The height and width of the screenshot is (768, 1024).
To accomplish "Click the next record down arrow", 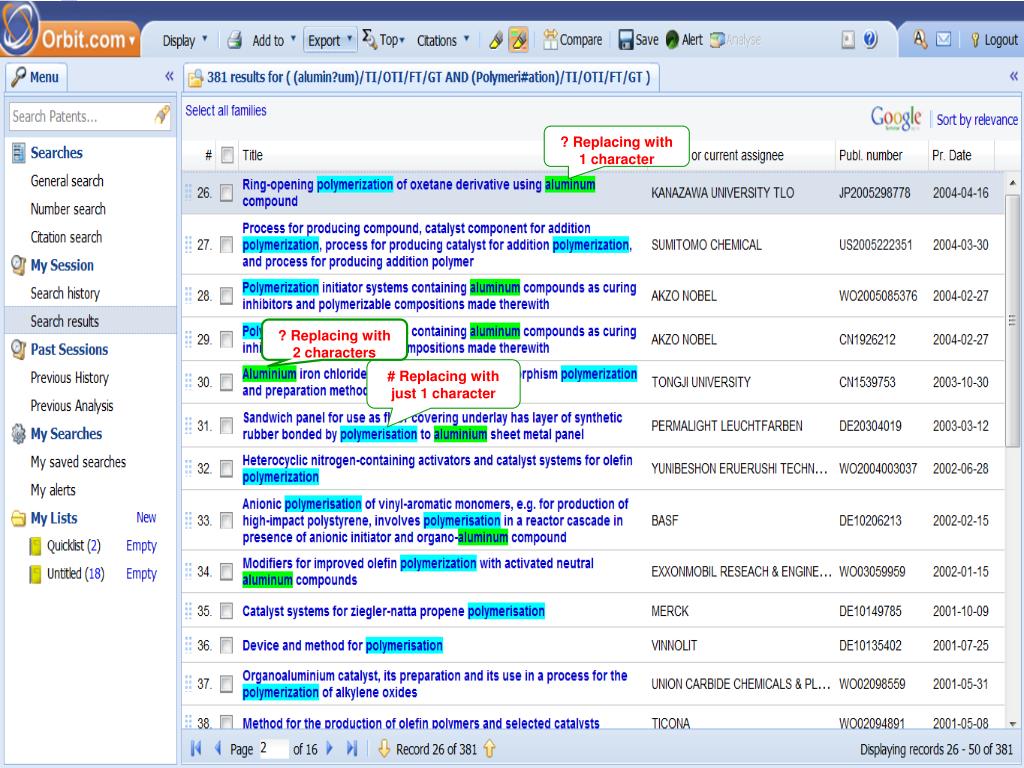I will tap(384, 748).
